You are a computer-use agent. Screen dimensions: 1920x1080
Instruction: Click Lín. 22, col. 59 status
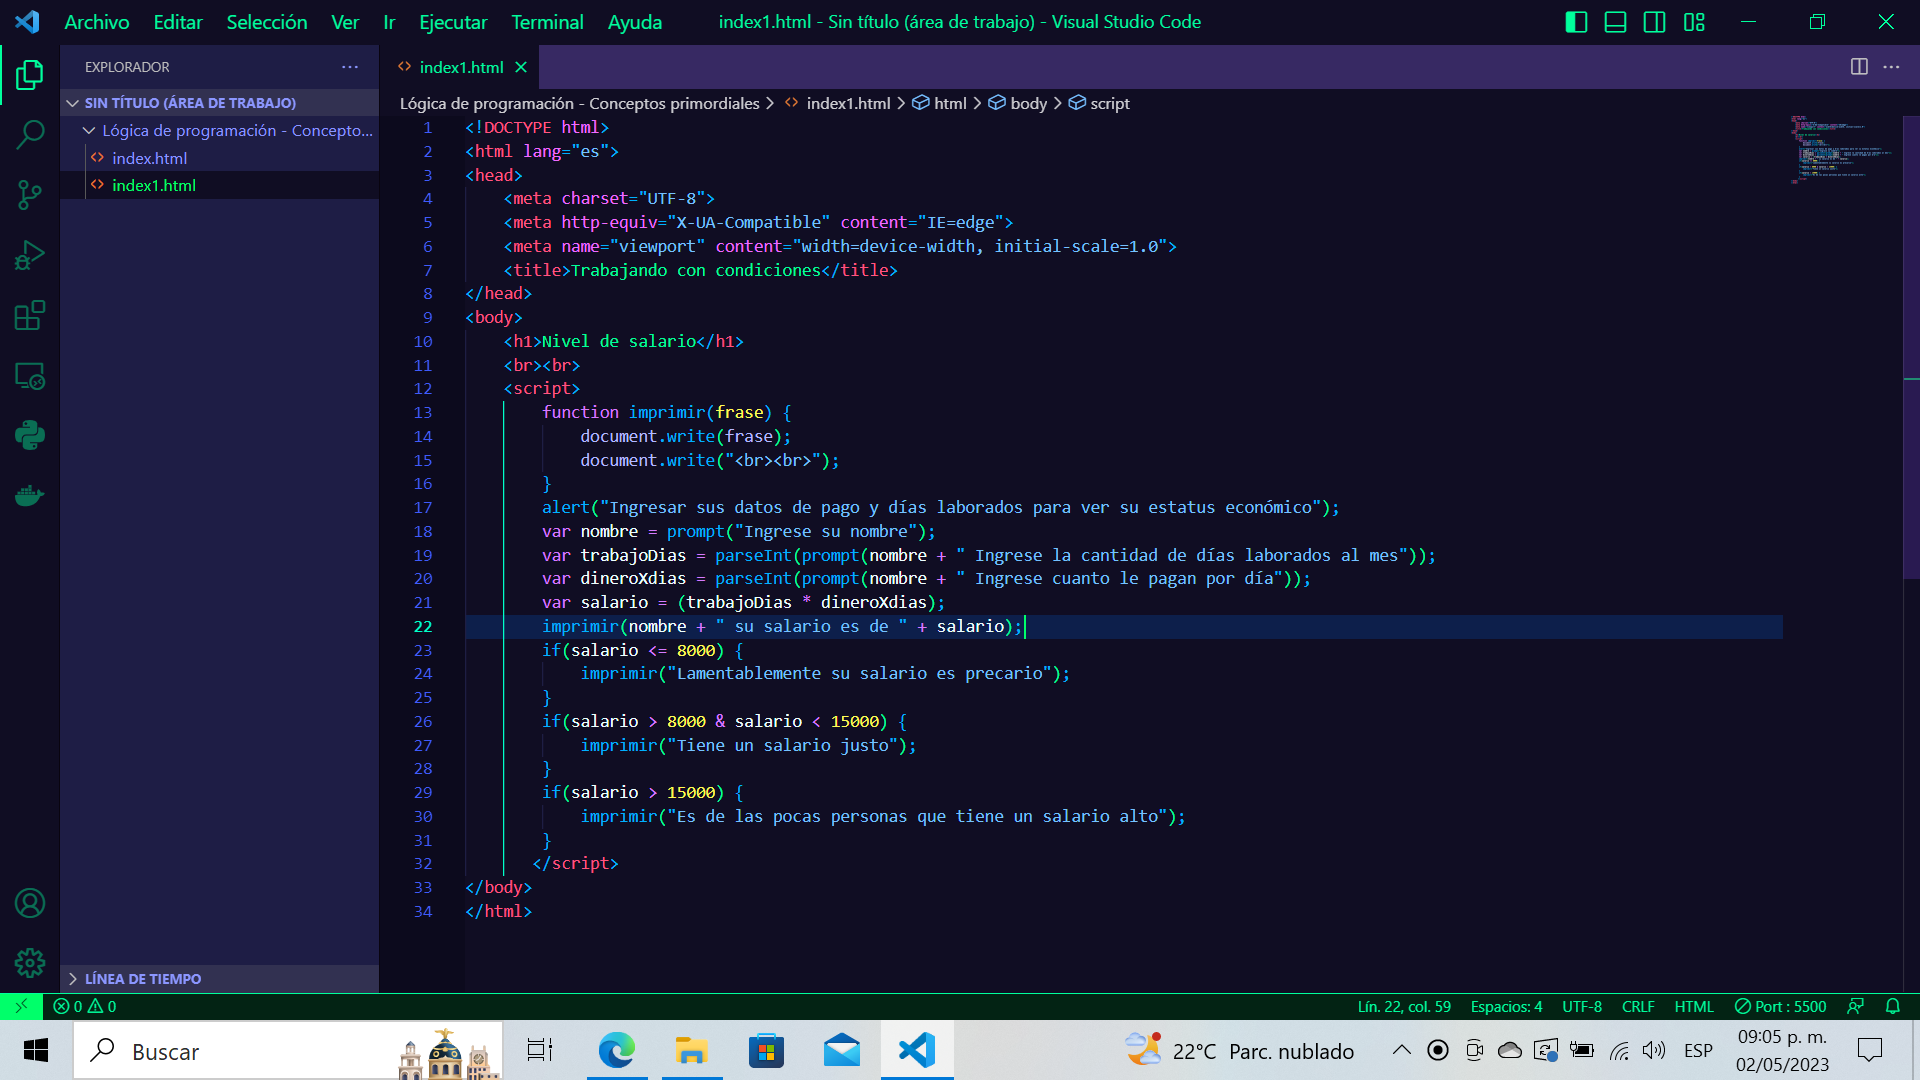(1404, 1006)
